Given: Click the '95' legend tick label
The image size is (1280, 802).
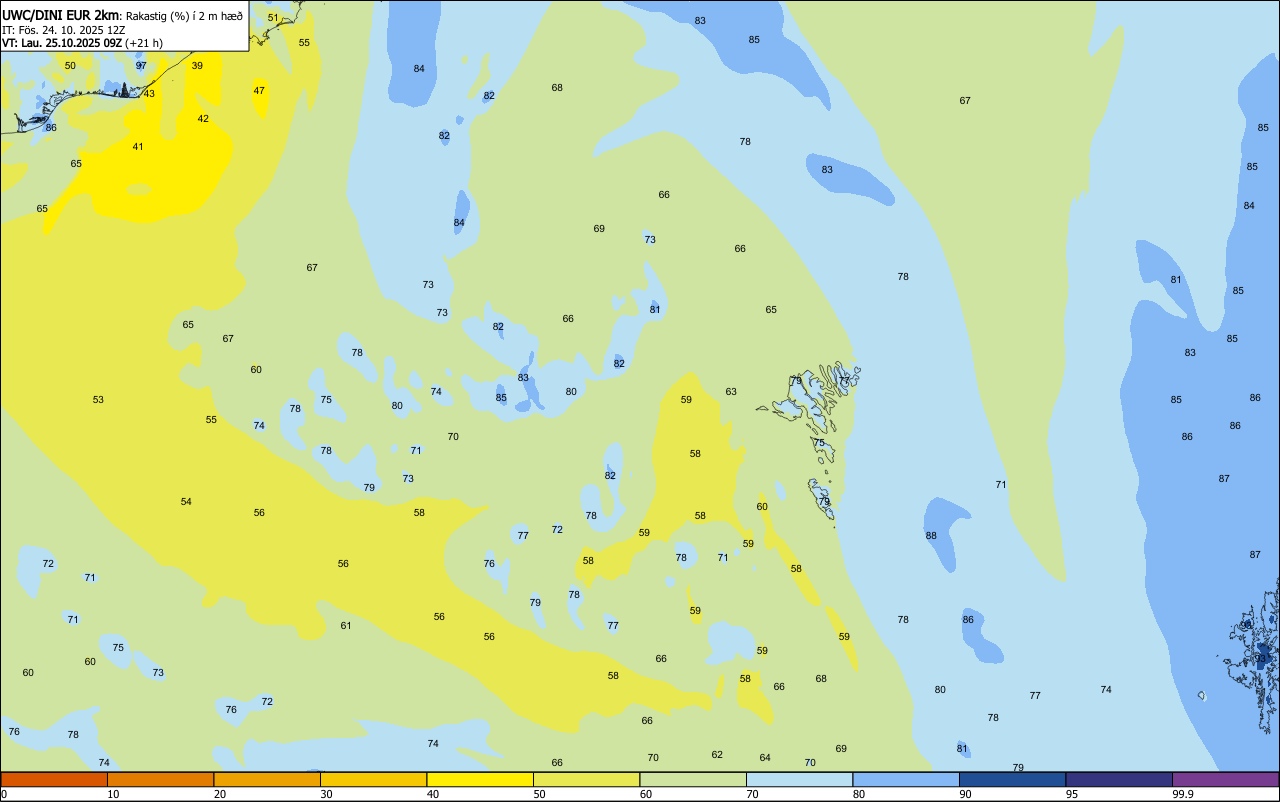Looking at the screenshot, I should [x=1072, y=794].
